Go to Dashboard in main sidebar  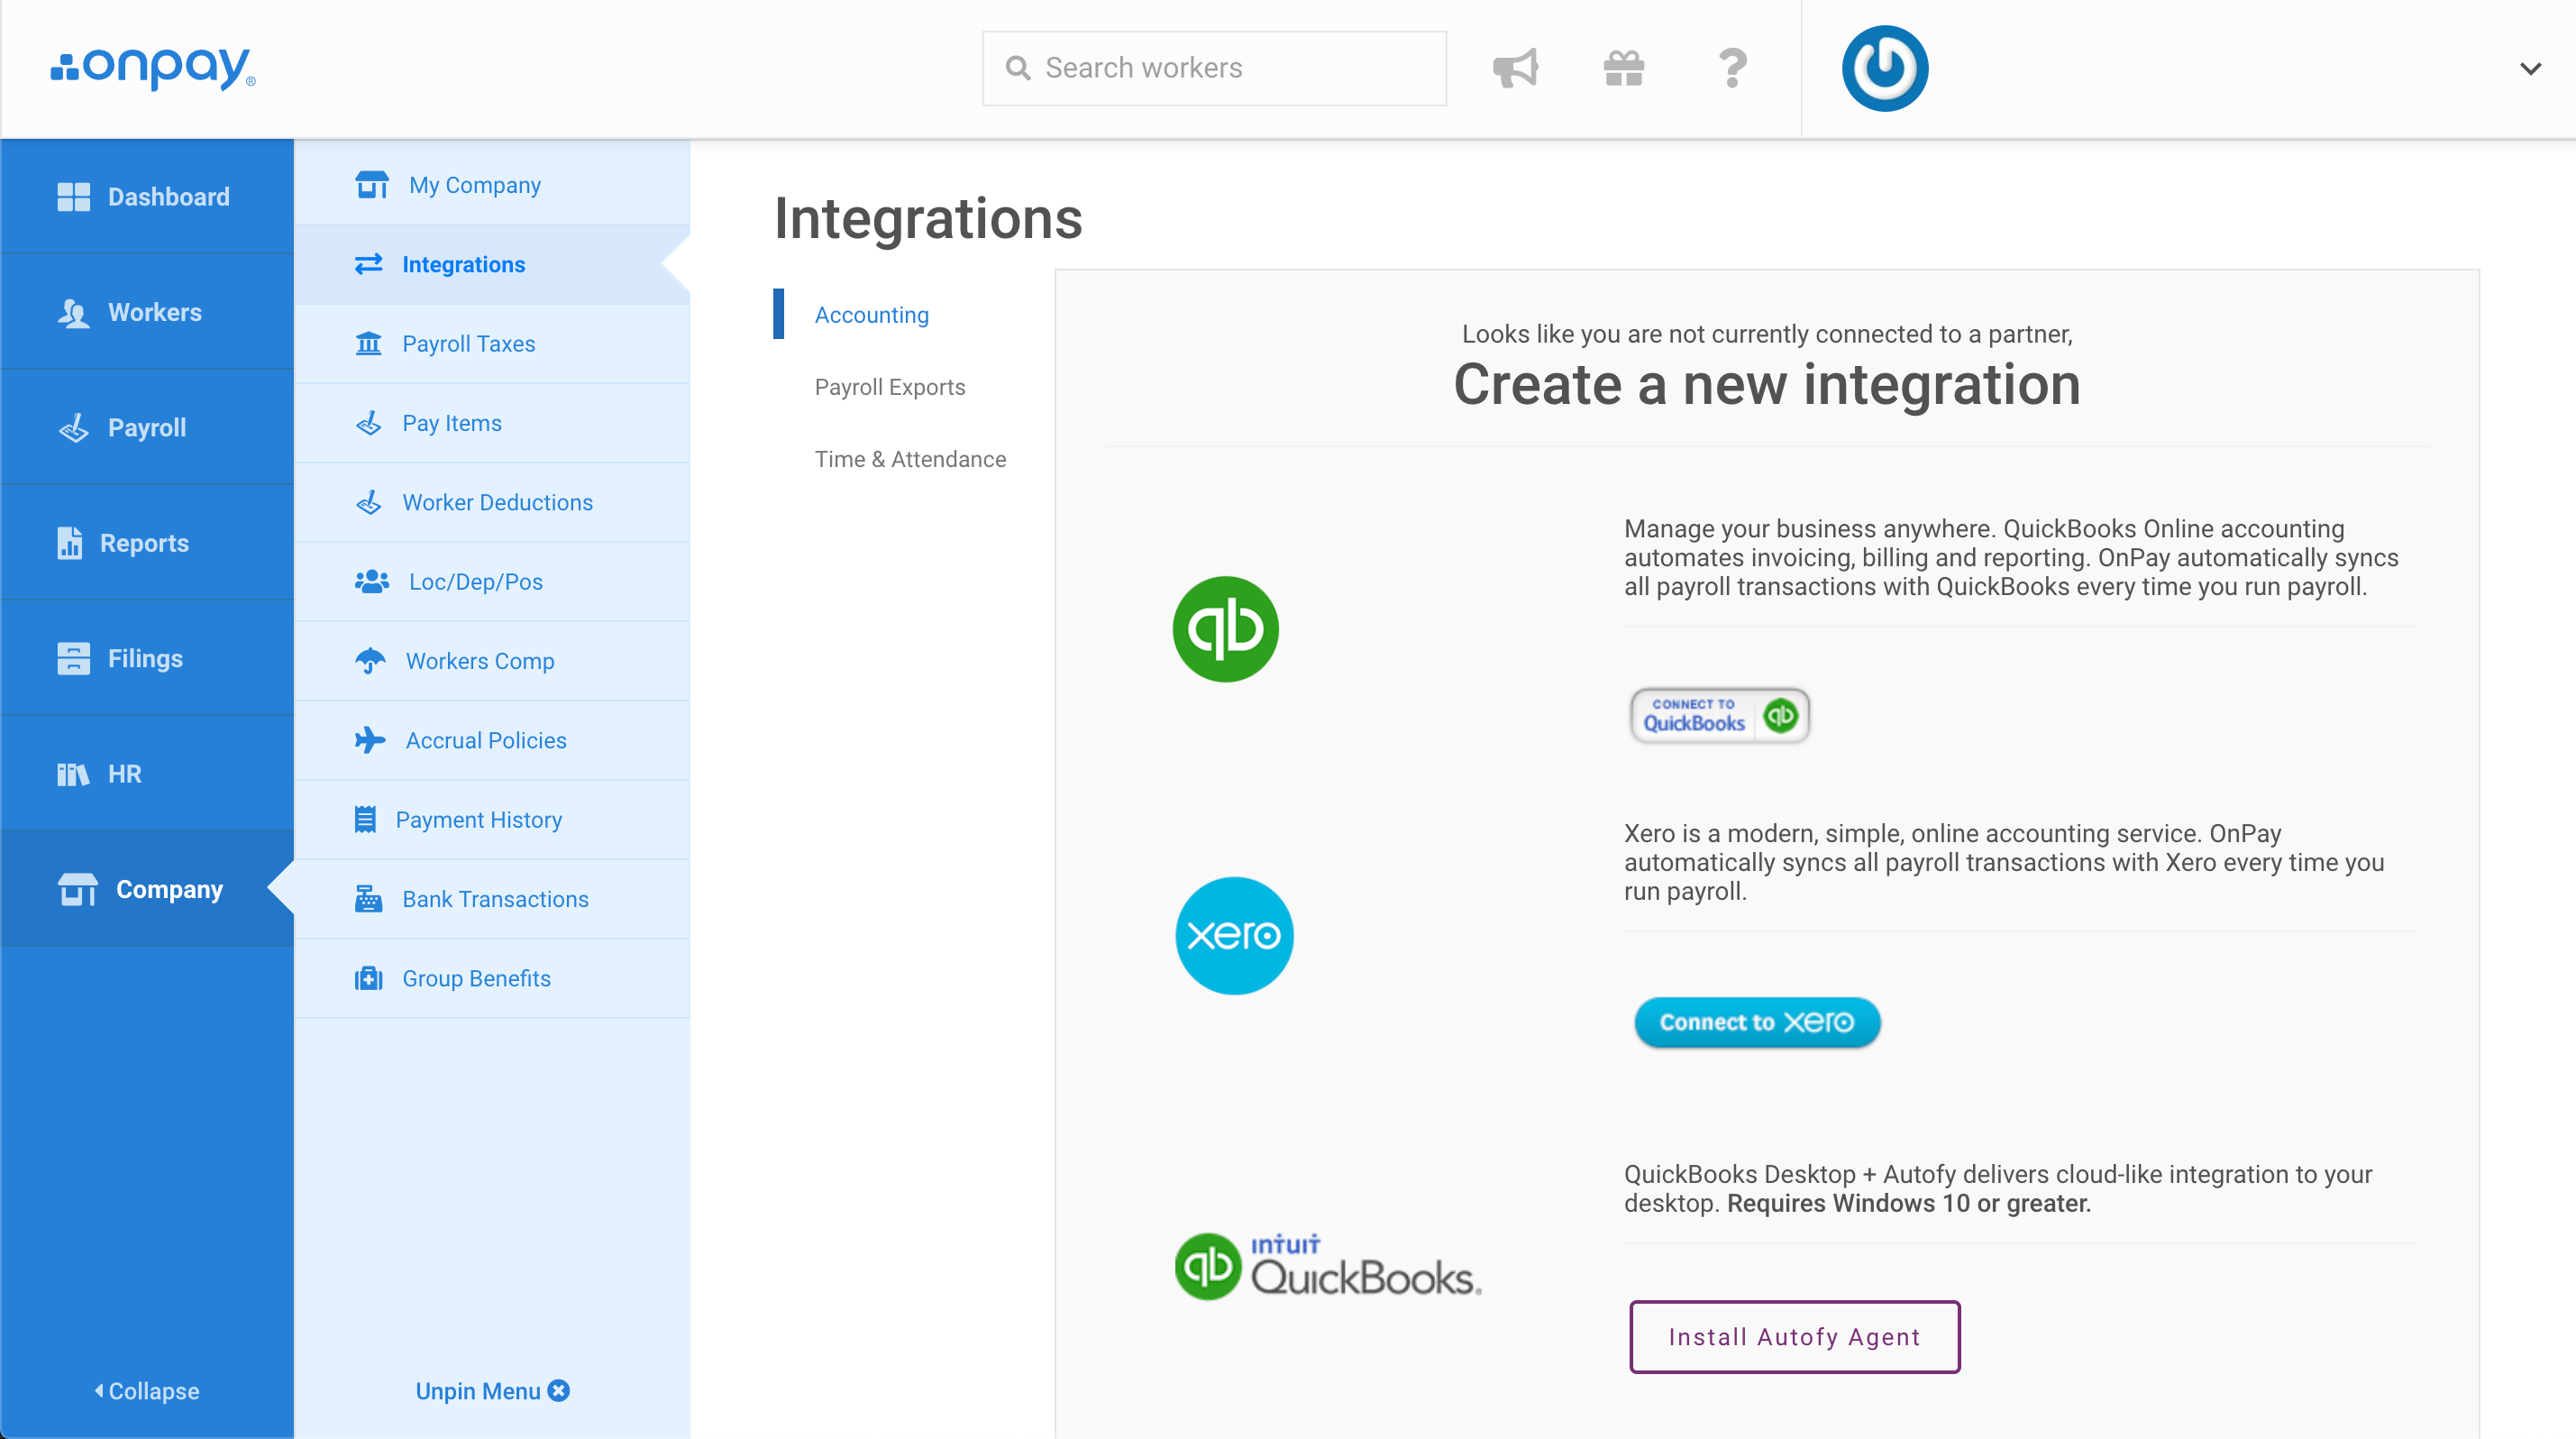point(147,196)
